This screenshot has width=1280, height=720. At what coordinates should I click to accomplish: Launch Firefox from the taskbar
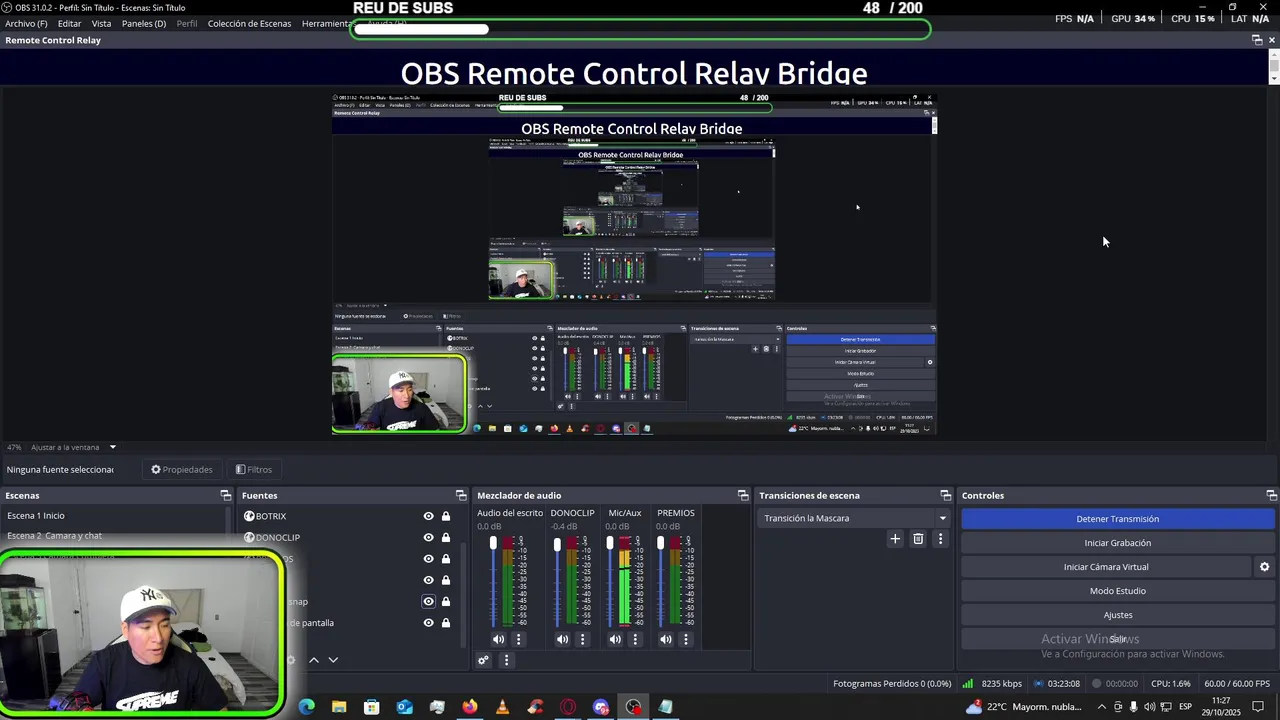point(470,707)
